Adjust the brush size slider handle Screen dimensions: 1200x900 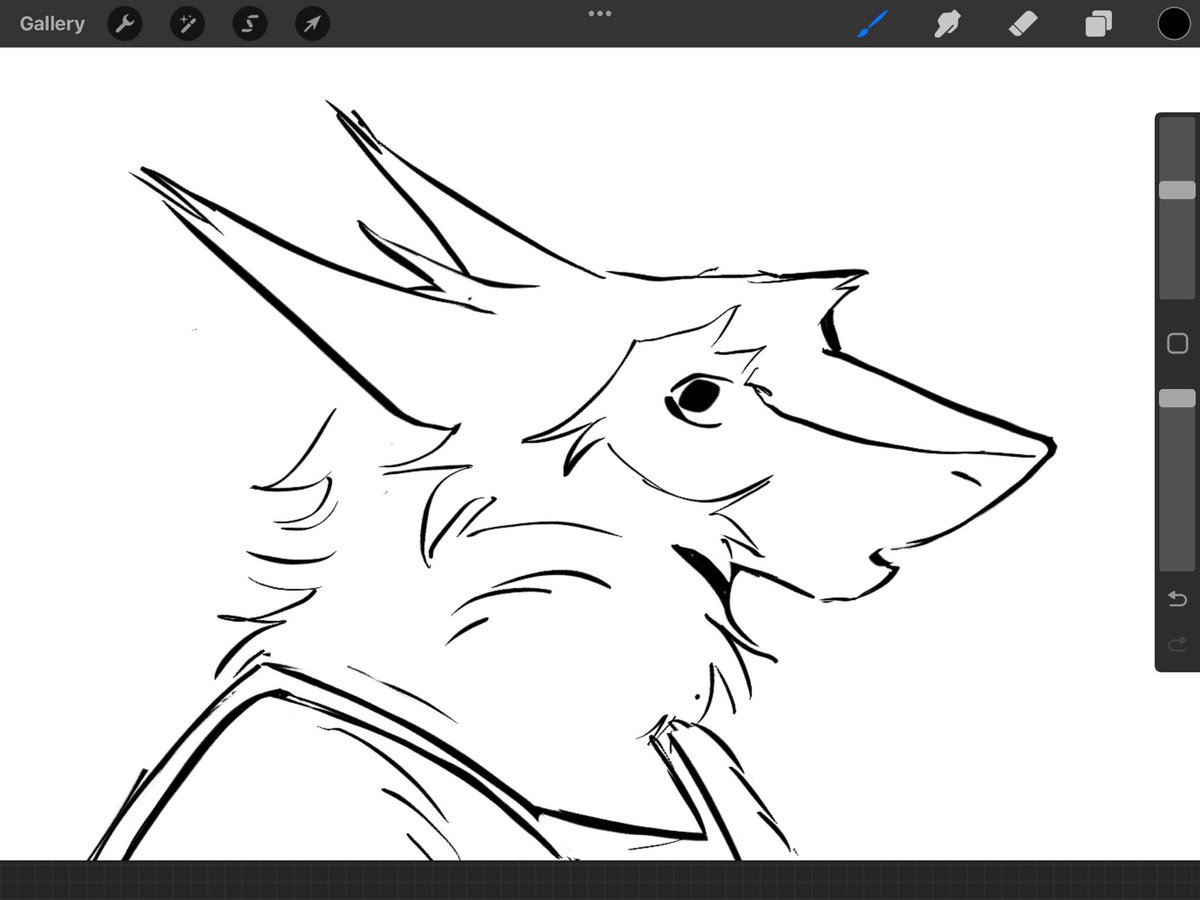1177,190
